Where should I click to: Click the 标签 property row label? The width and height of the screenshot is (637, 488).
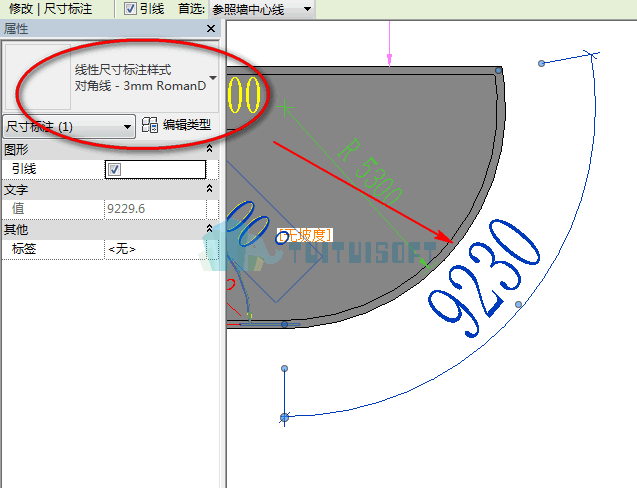point(24,248)
